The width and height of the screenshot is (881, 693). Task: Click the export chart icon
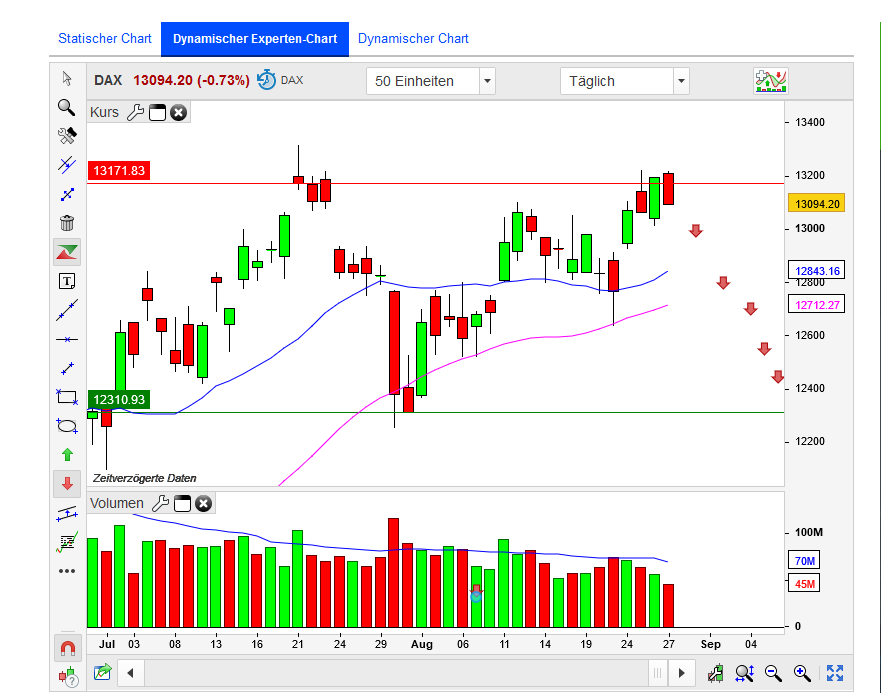(x=102, y=672)
